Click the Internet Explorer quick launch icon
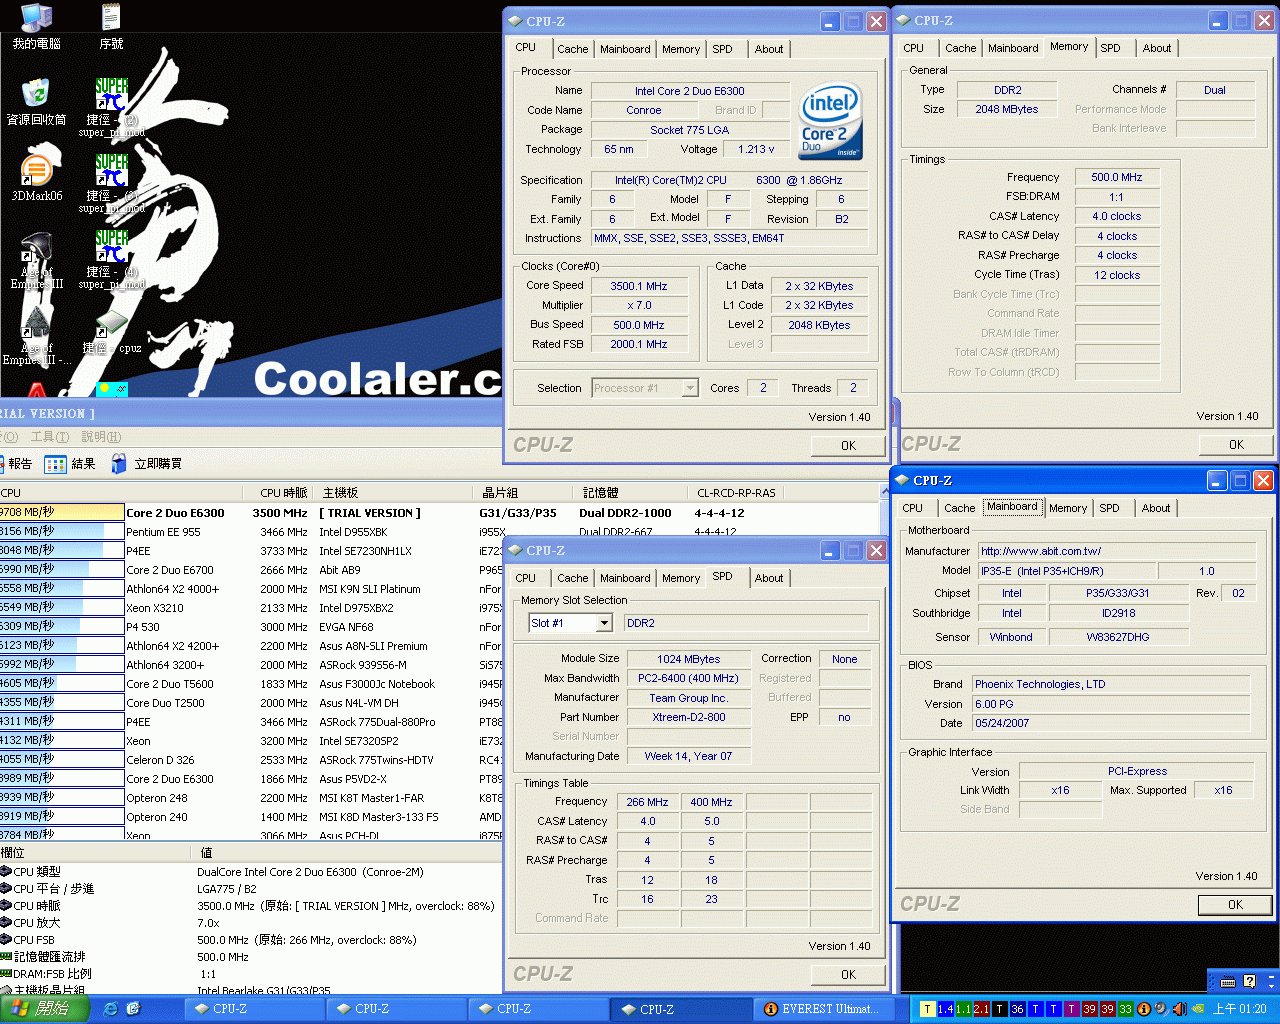 (111, 1009)
